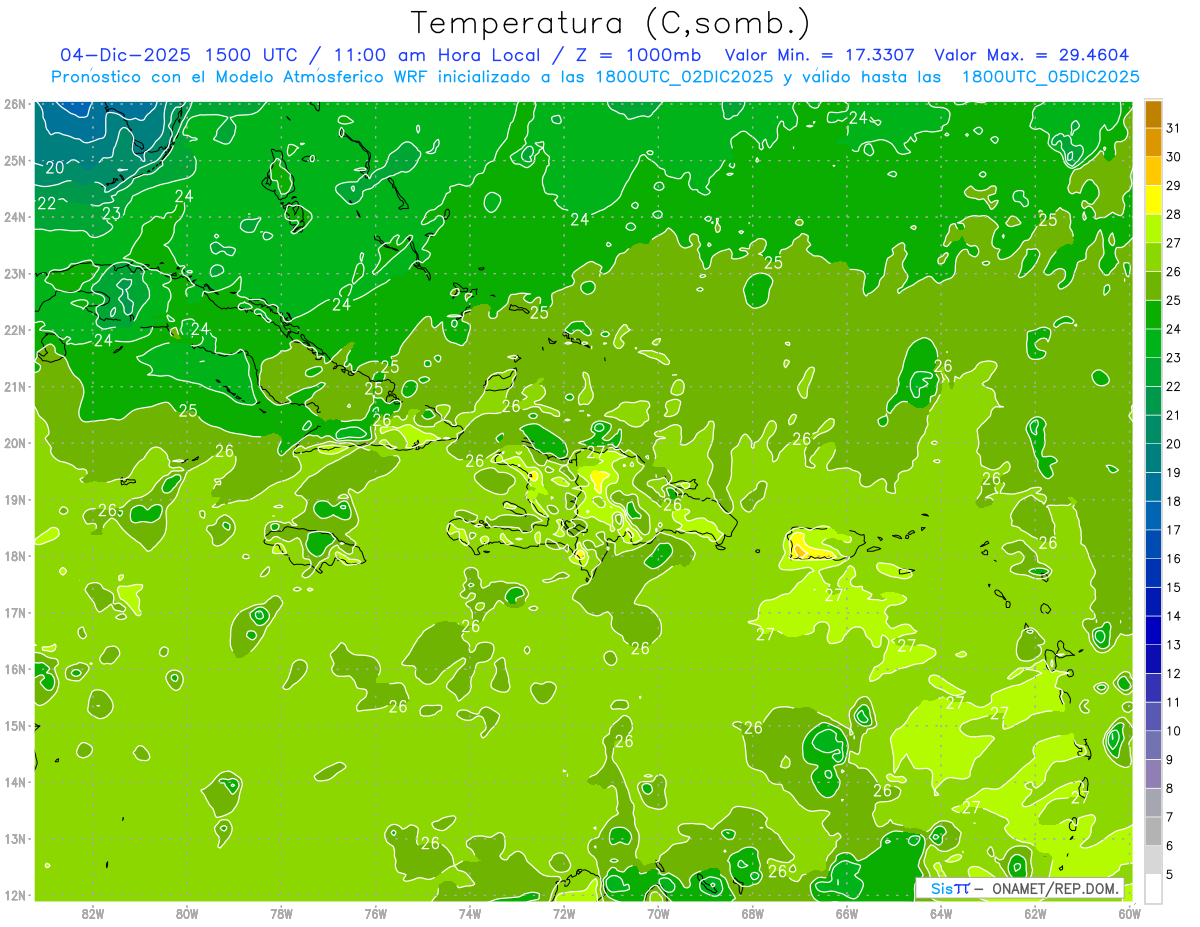Click the 76W longitude axis label
Image resolution: width=1200 pixels, height=927 pixels.
[x=375, y=913]
